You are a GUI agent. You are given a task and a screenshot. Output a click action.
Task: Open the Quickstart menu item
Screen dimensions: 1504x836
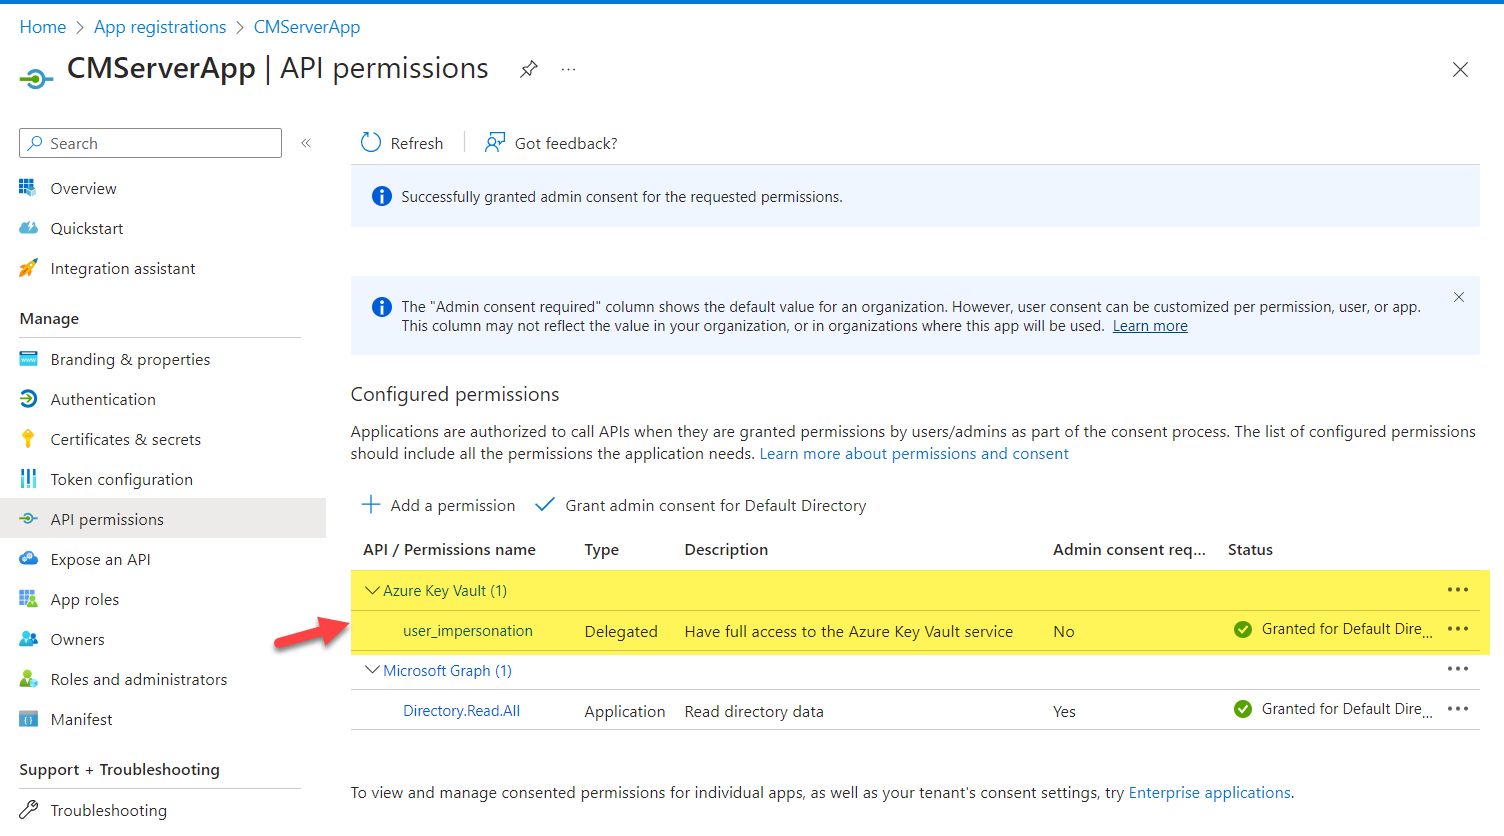[x=87, y=228]
